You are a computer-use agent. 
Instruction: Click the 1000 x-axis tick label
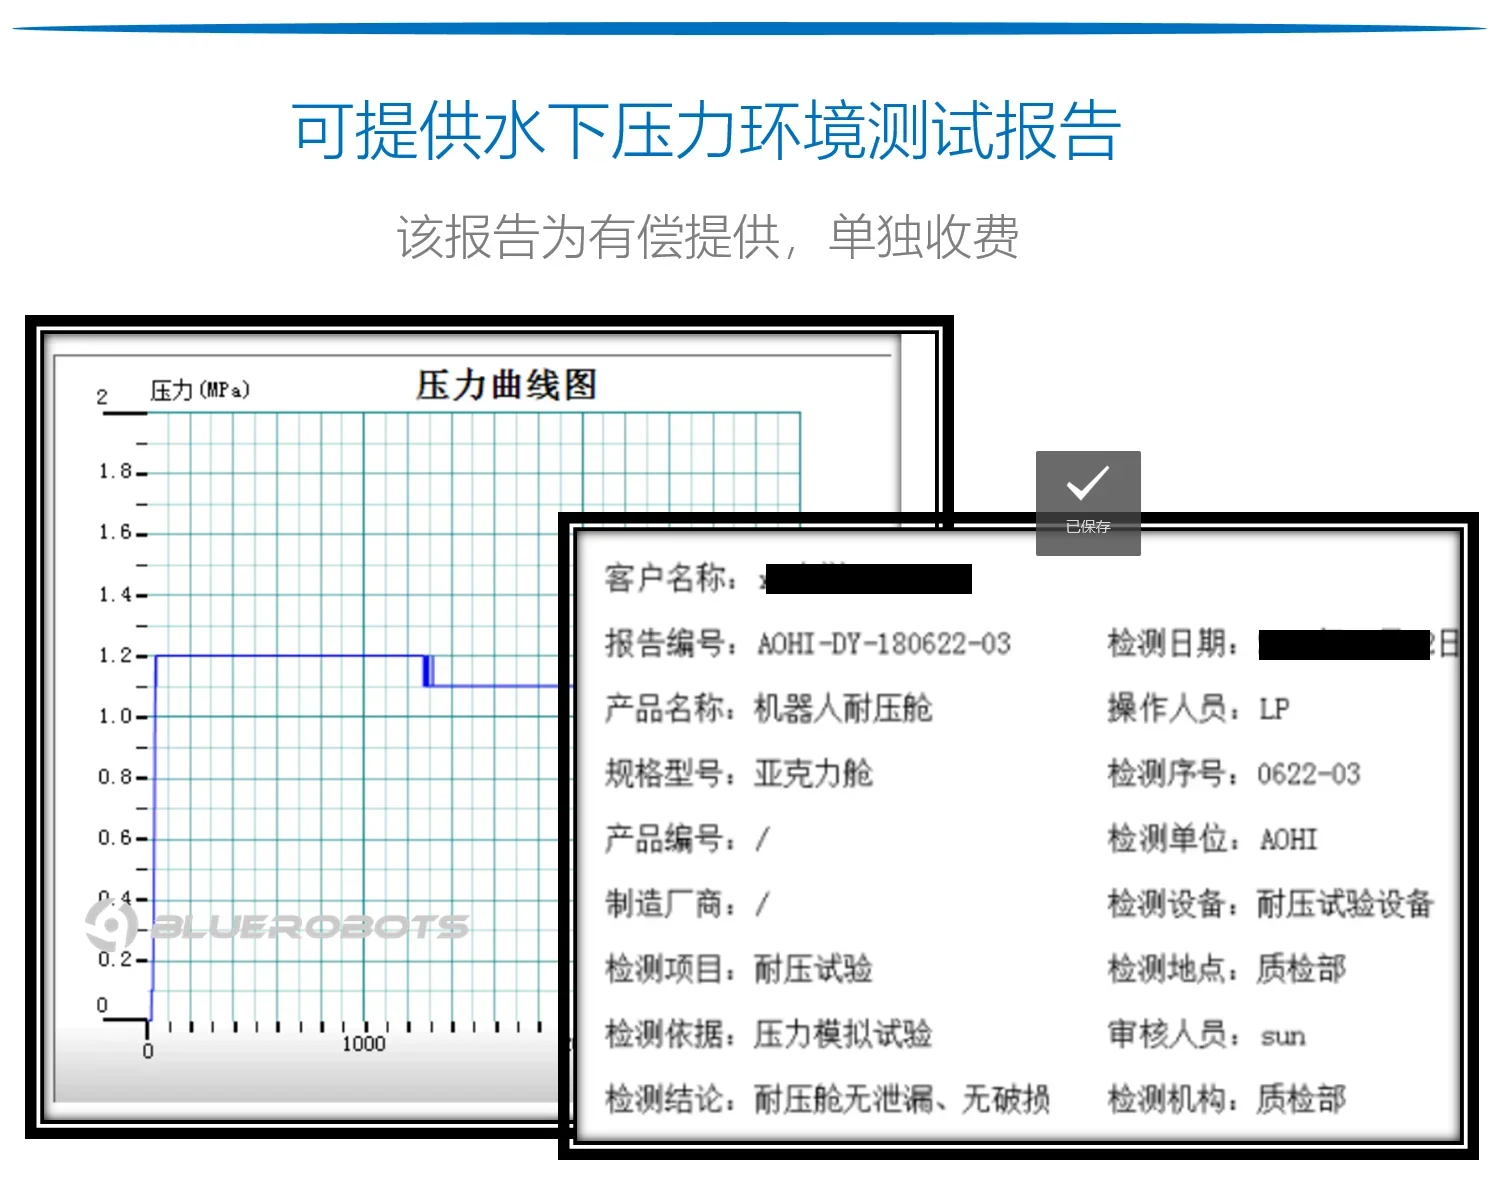coord(363,1044)
